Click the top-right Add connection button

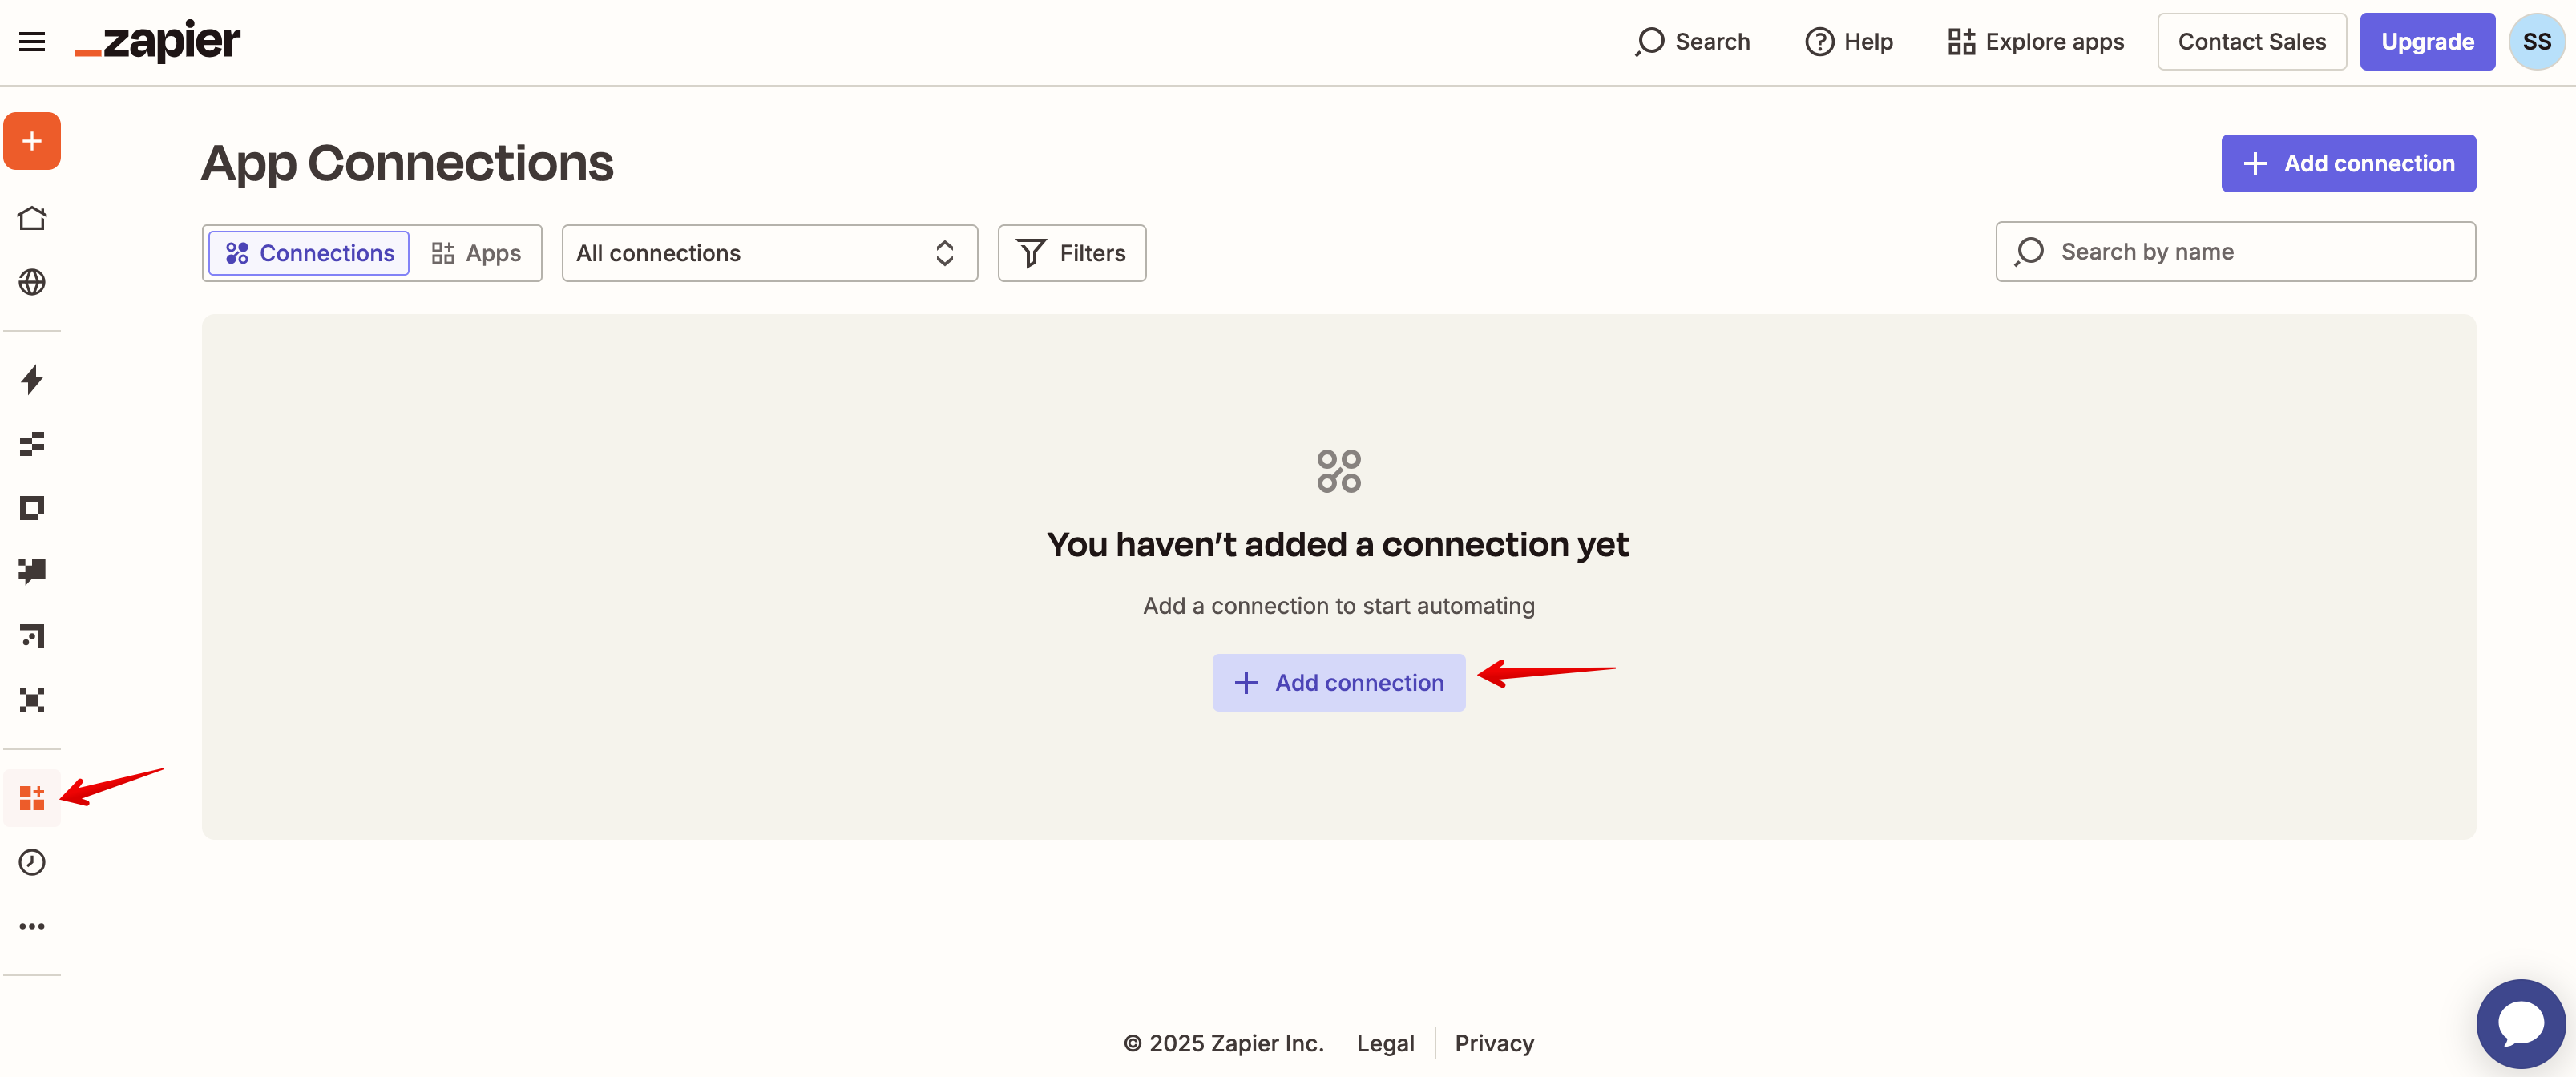(x=2347, y=163)
